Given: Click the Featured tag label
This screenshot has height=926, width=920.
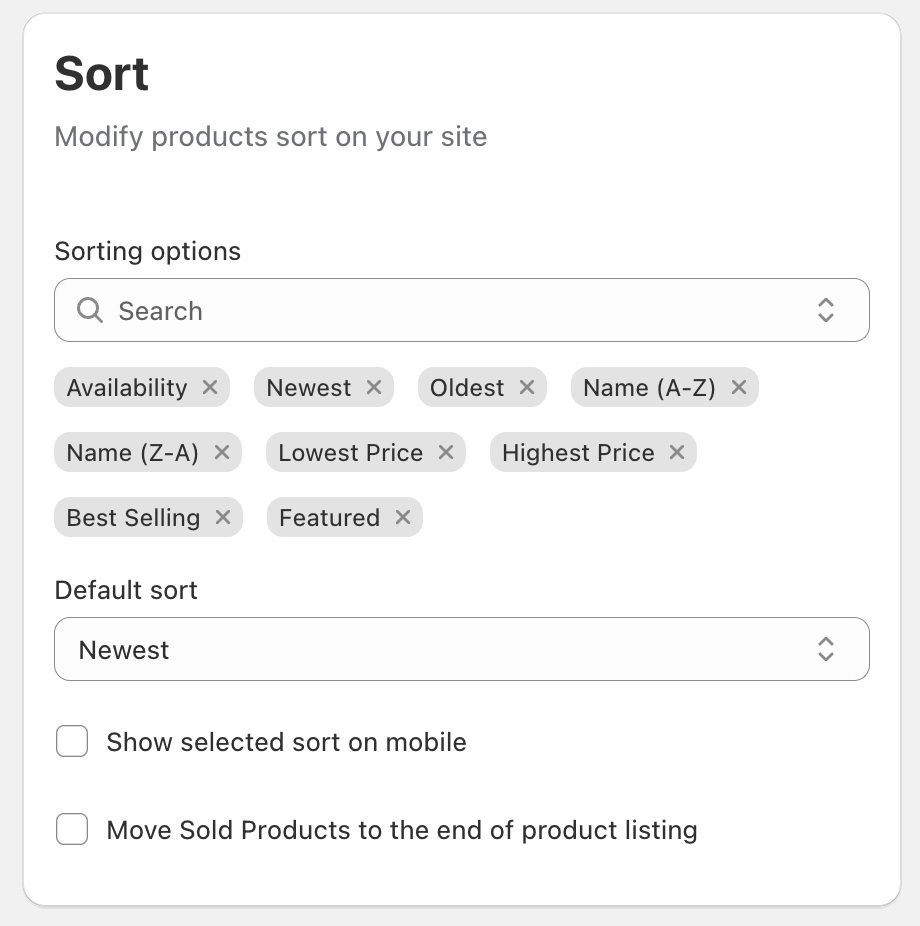Looking at the screenshot, I should coord(329,518).
